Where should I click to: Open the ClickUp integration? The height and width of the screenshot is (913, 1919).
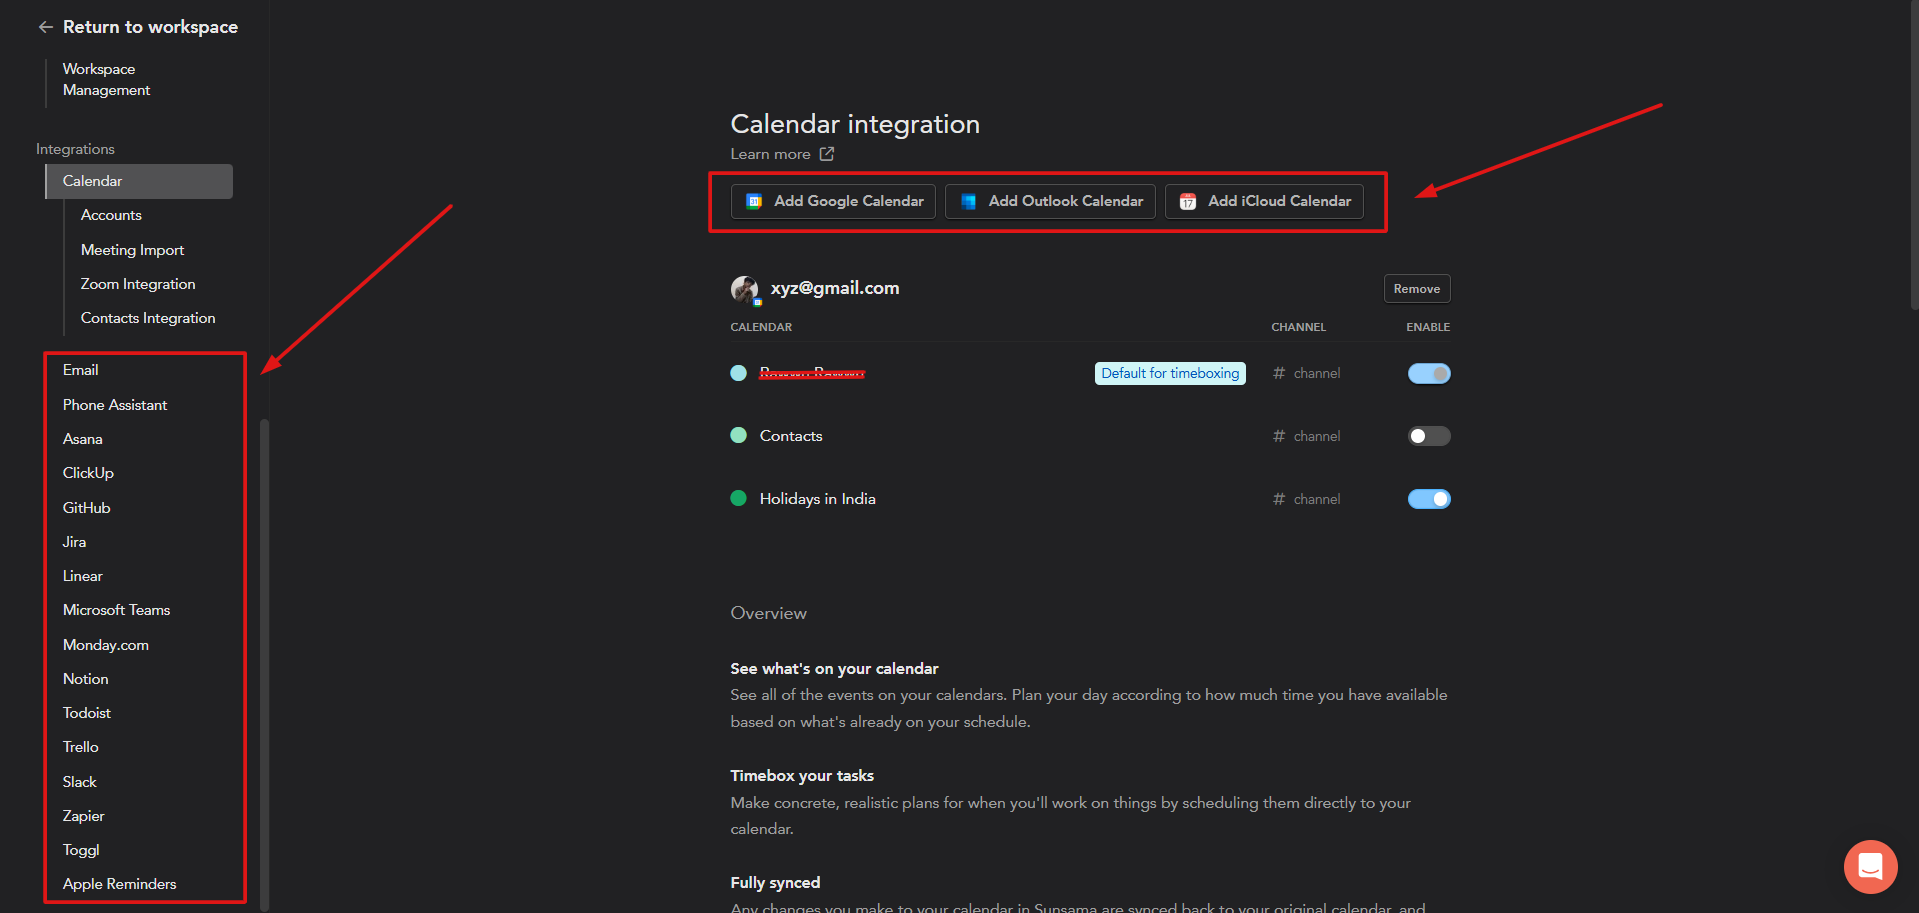click(88, 473)
